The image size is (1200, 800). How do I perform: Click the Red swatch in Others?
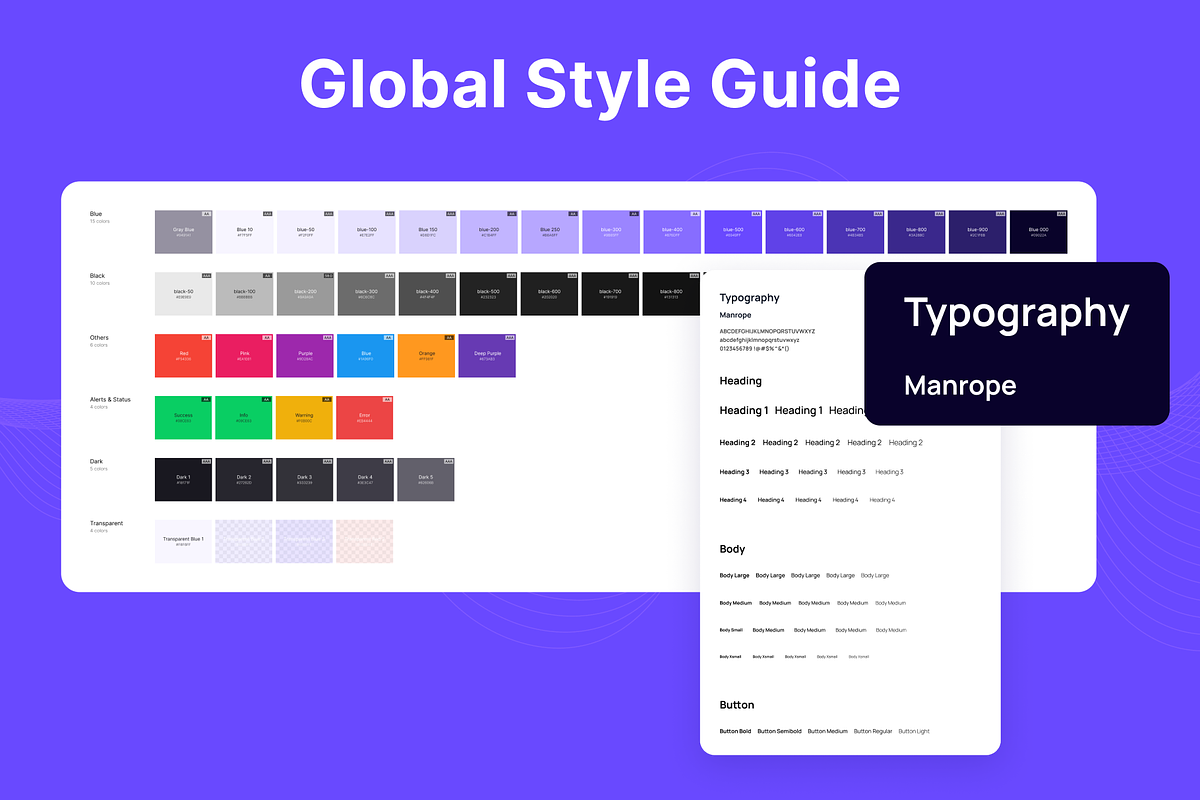point(183,356)
